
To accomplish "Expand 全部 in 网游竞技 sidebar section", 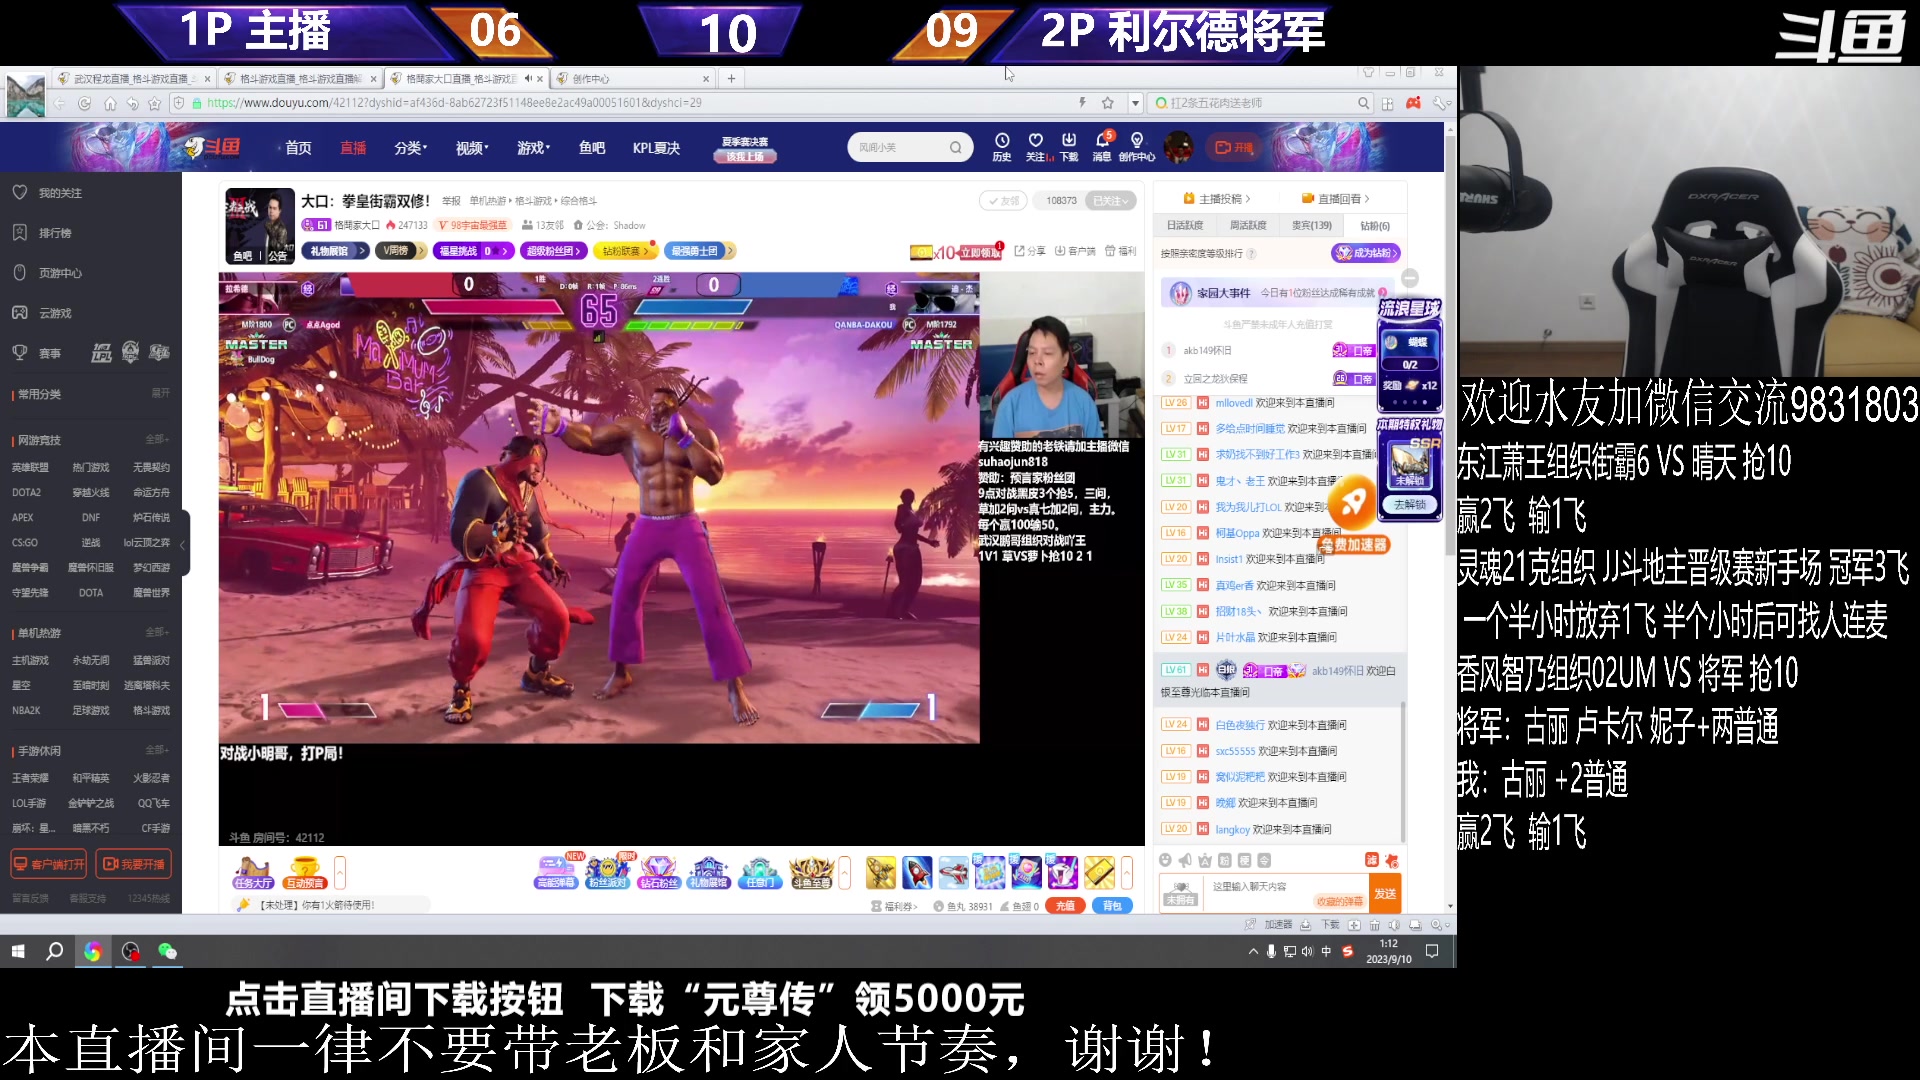I will pyautogui.click(x=157, y=439).
